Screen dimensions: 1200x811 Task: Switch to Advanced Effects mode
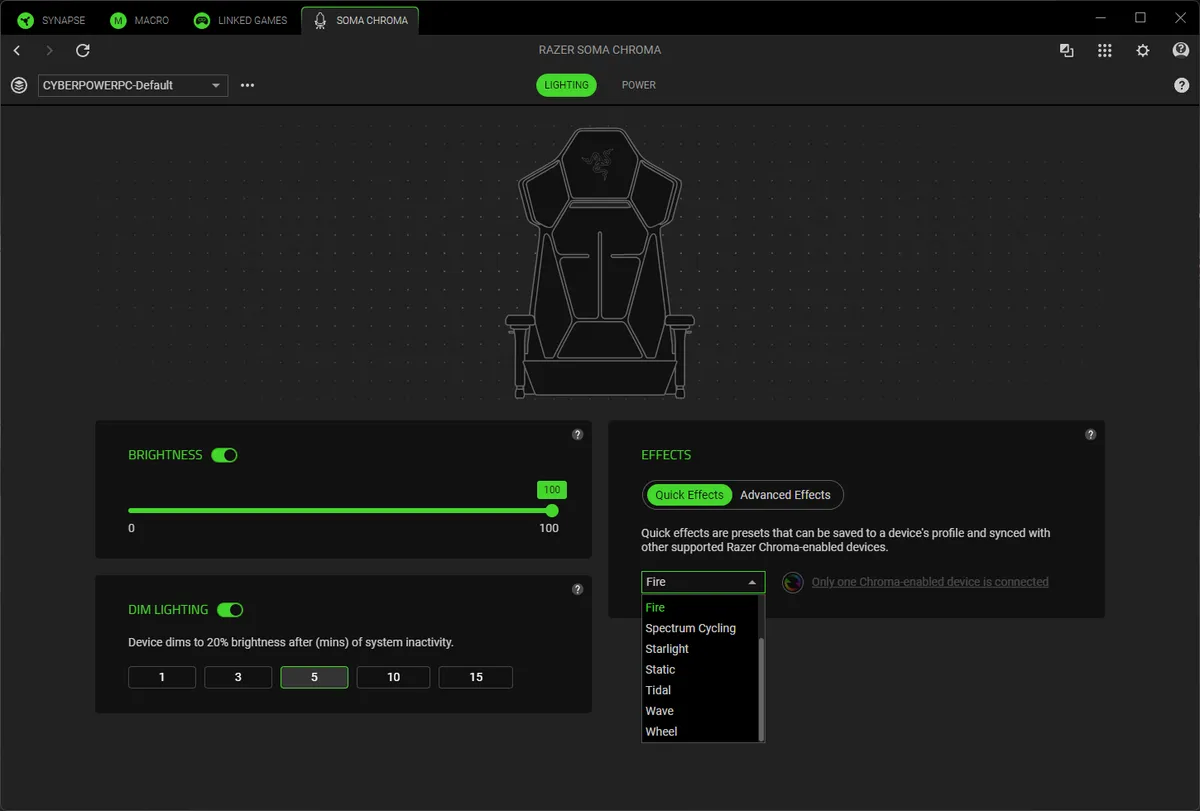click(x=785, y=495)
